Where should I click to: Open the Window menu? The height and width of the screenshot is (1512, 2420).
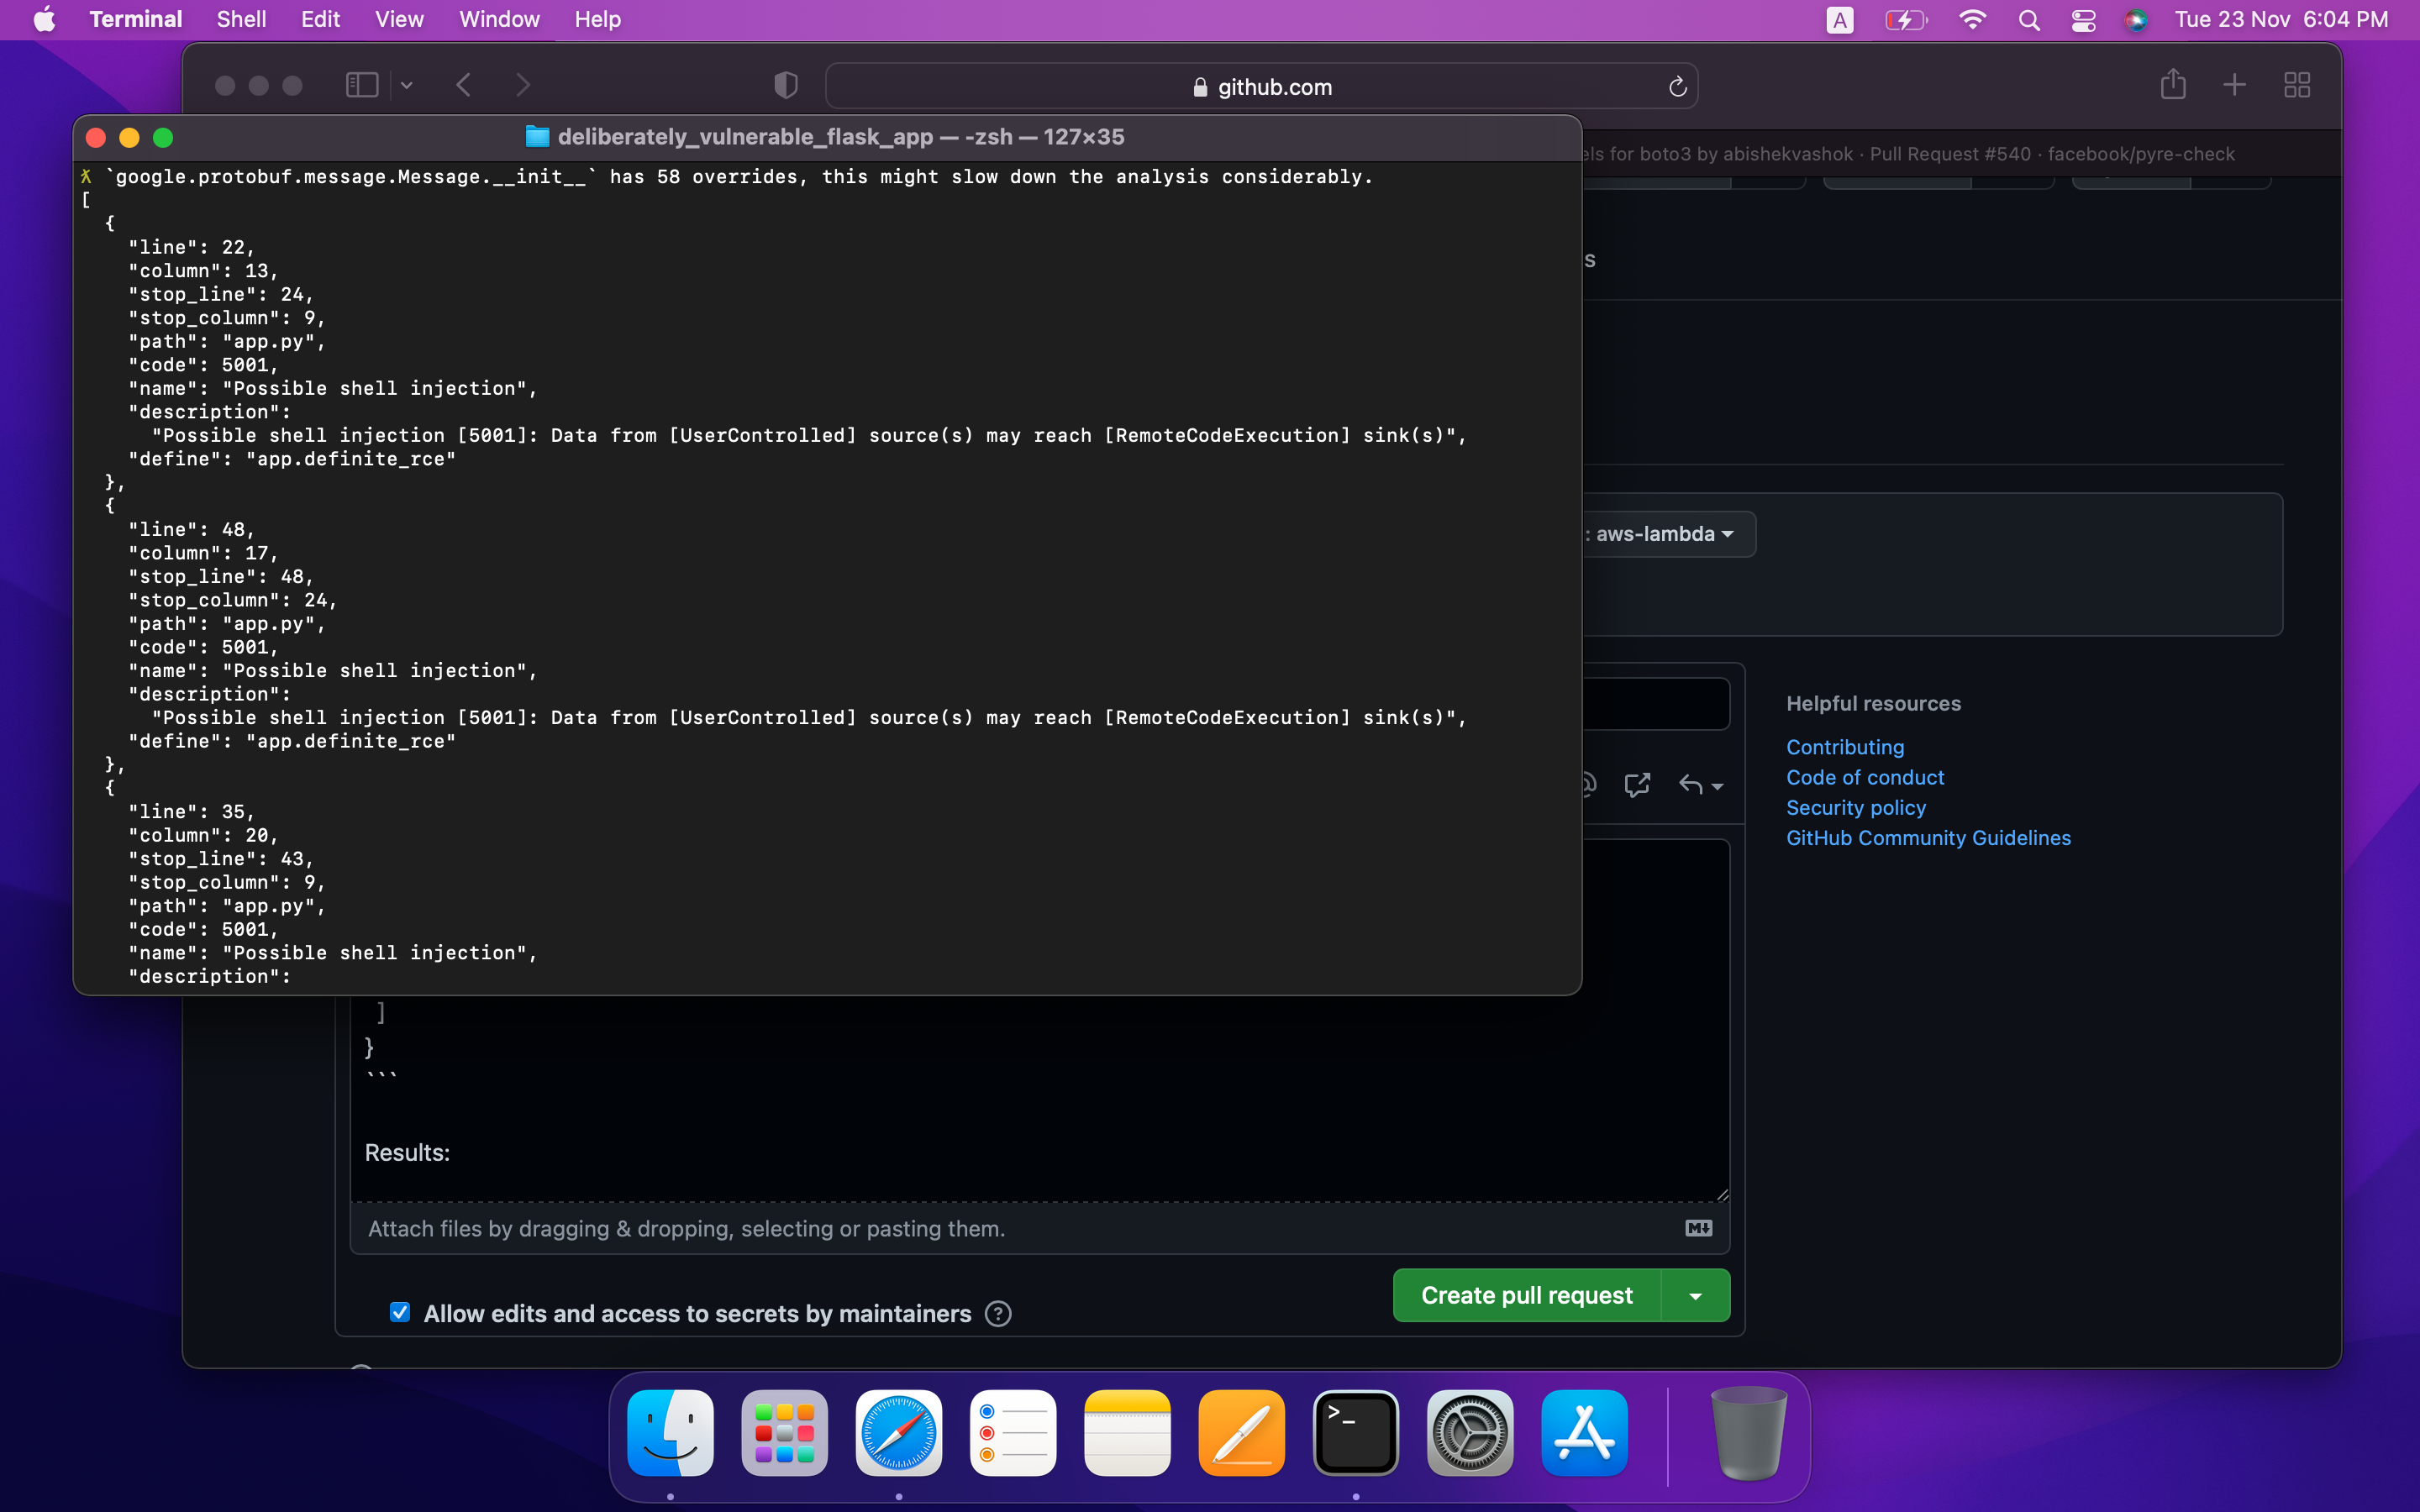pos(498,19)
